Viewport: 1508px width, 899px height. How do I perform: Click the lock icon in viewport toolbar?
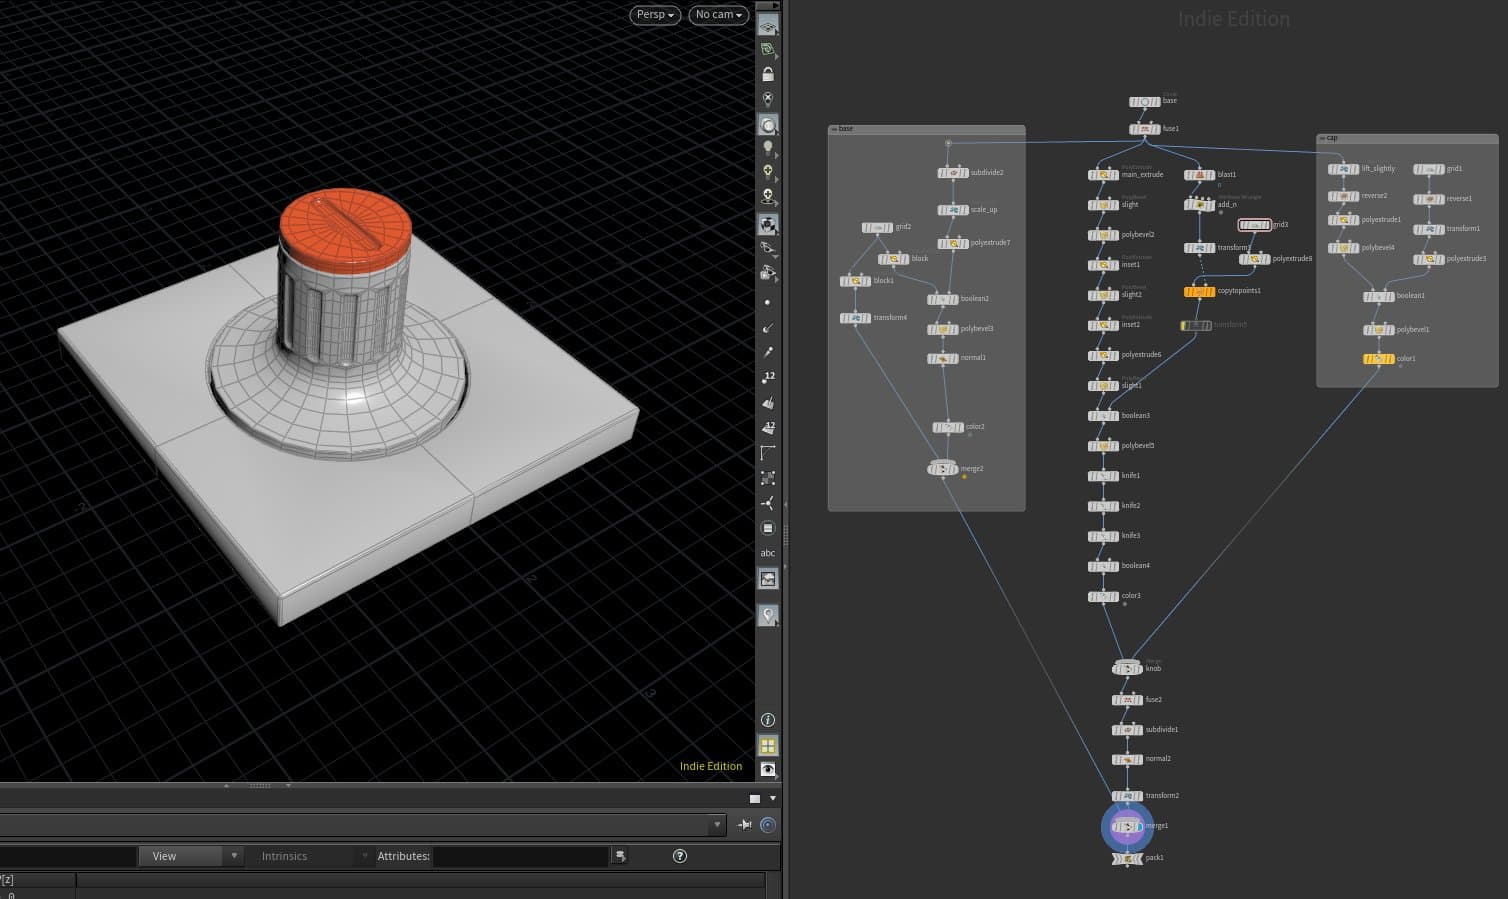pyautogui.click(x=768, y=75)
